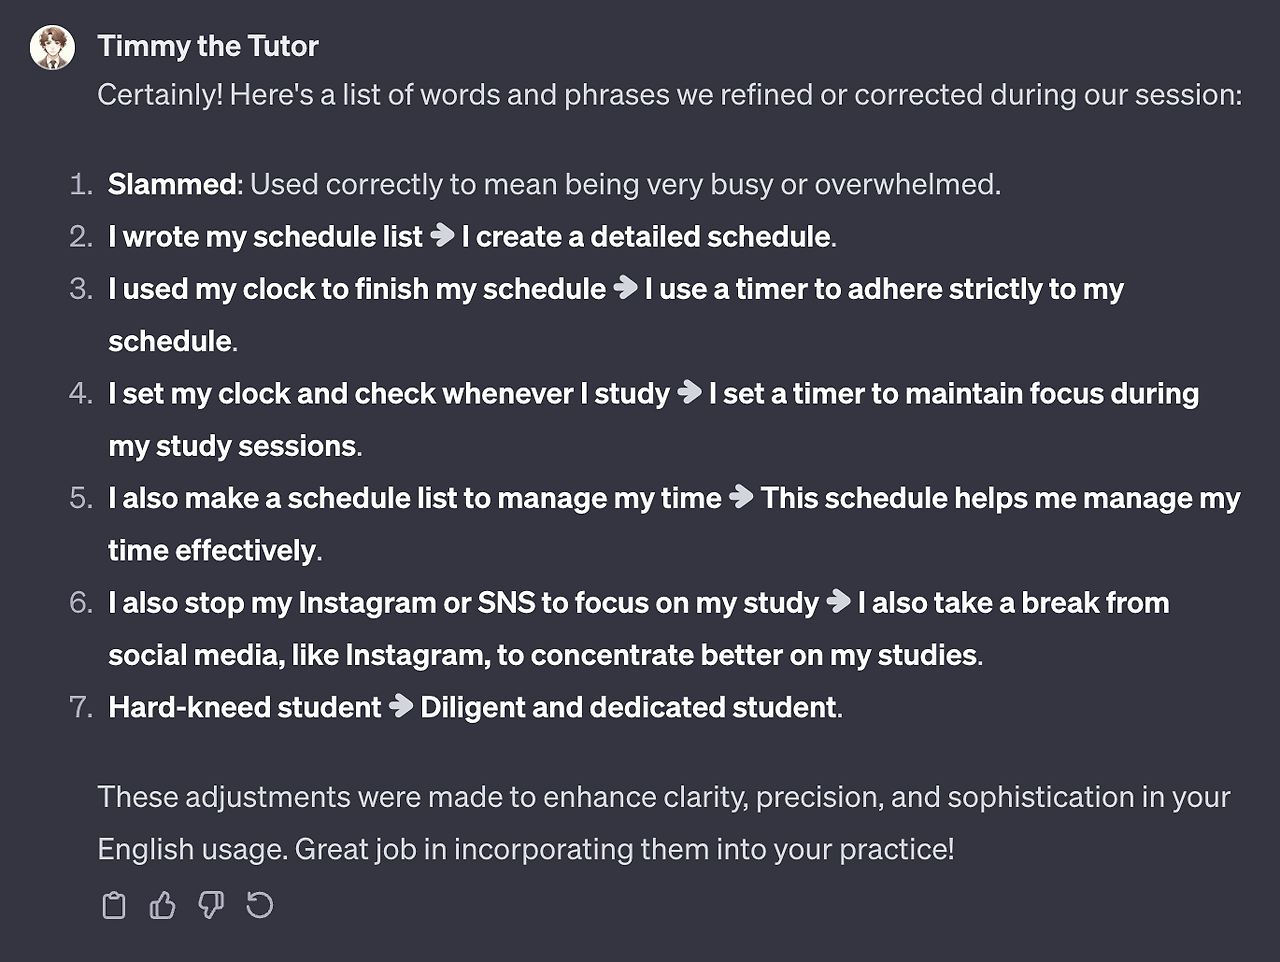Click the intro sentence starting with "Certainly!"

(x=669, y=95)
